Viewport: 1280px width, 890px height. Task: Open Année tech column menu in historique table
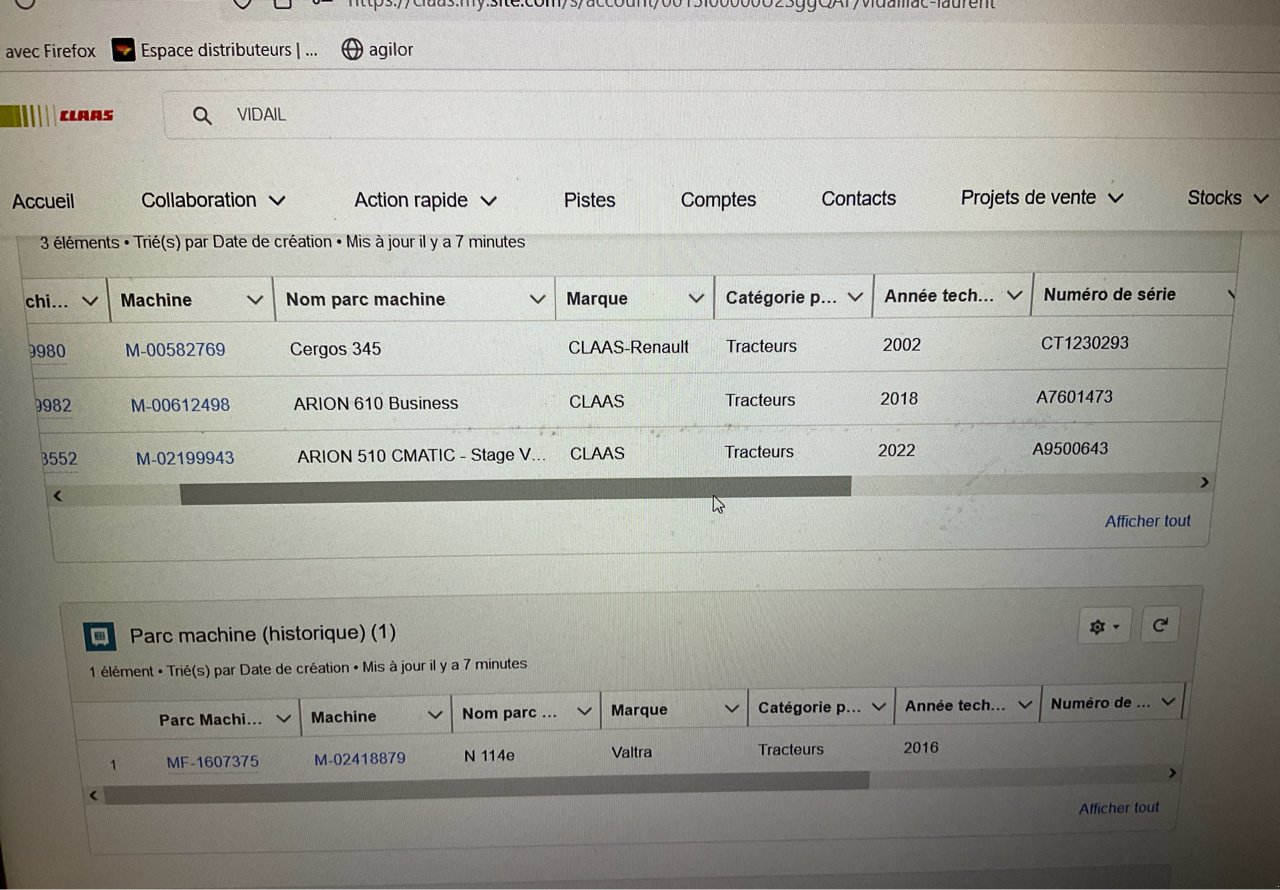pyautogui.click(x=1024, y=705)
